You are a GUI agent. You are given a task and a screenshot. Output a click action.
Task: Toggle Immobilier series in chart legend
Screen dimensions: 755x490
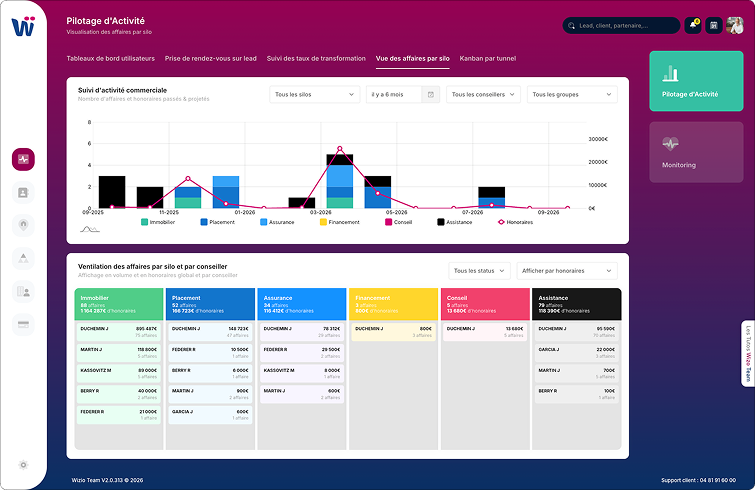(x=160, y=222)
